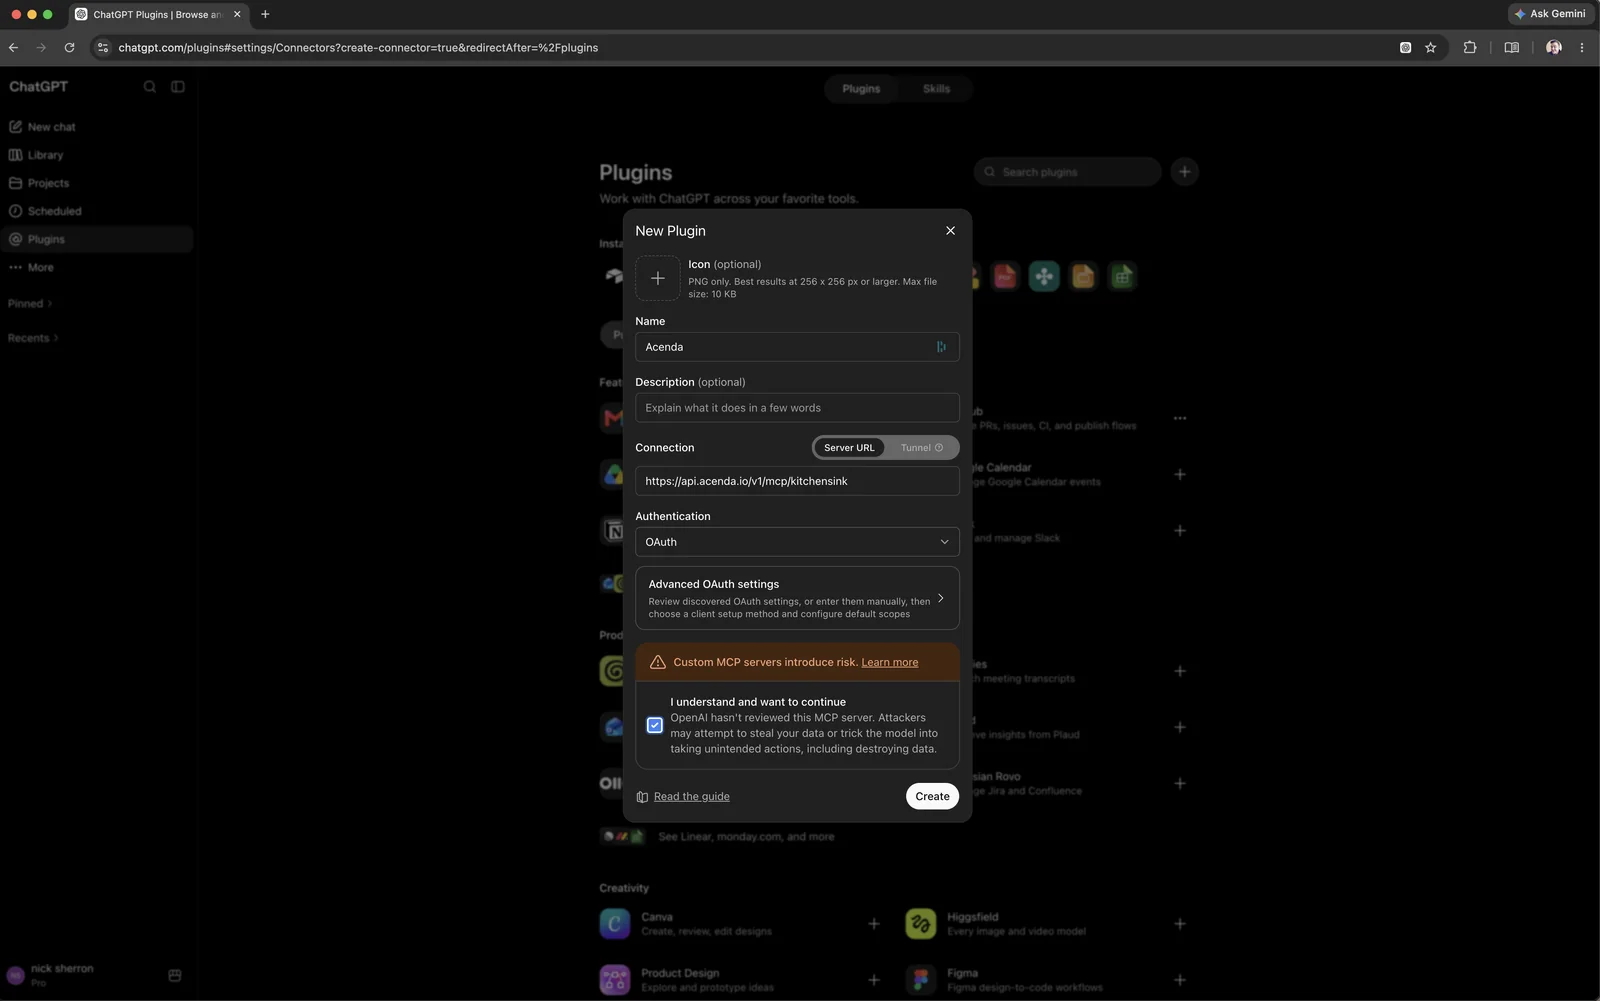Open ChatGPT sidebar search

pos(150,87)
